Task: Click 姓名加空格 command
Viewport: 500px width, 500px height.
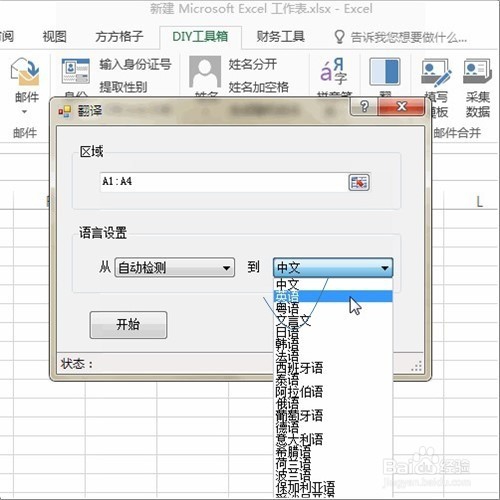Action: [258, 87]
